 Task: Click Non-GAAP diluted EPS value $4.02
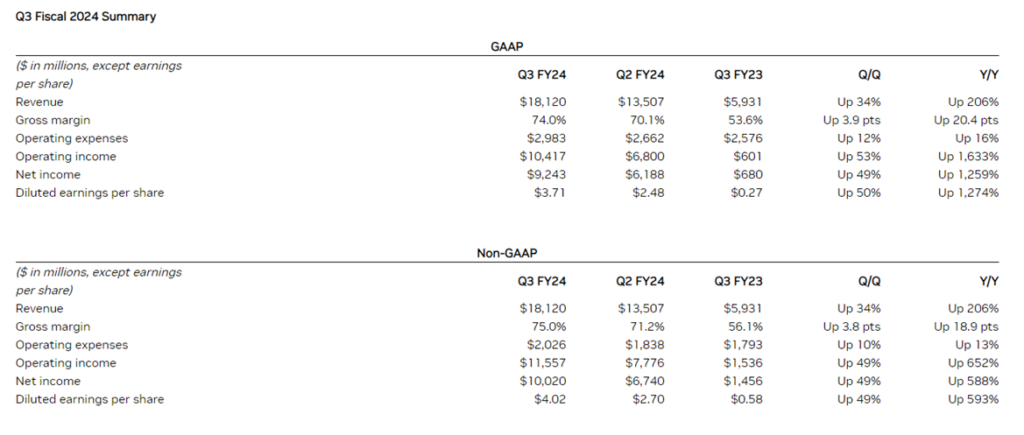(552, 399)
